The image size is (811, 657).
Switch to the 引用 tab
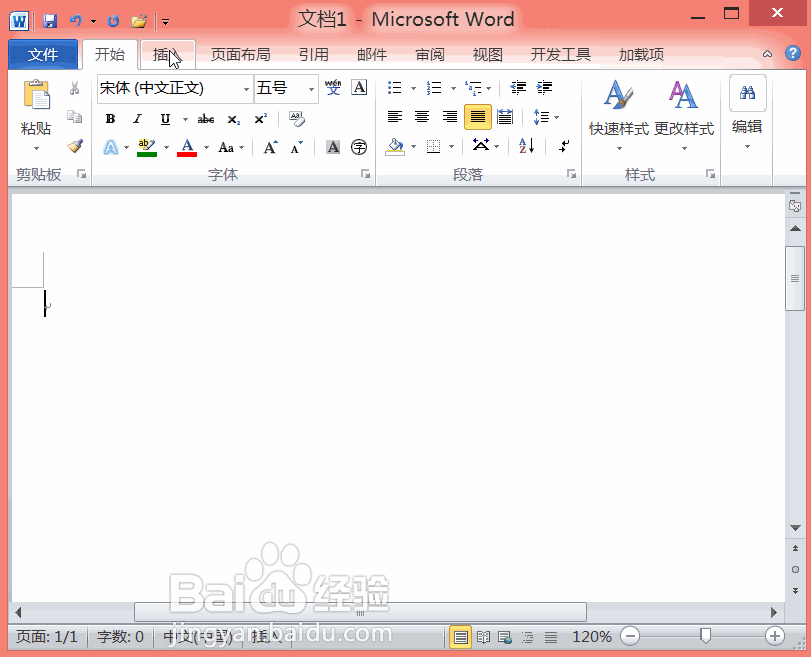click(313, 54)
